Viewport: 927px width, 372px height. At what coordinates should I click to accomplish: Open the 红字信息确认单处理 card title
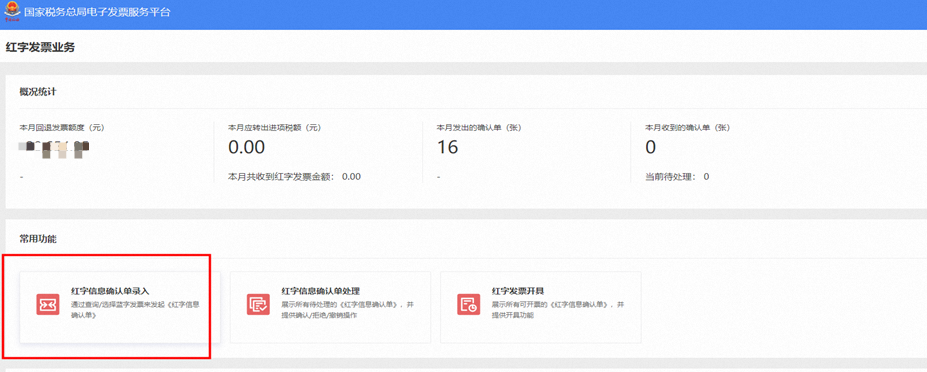(x=321, y=291)
